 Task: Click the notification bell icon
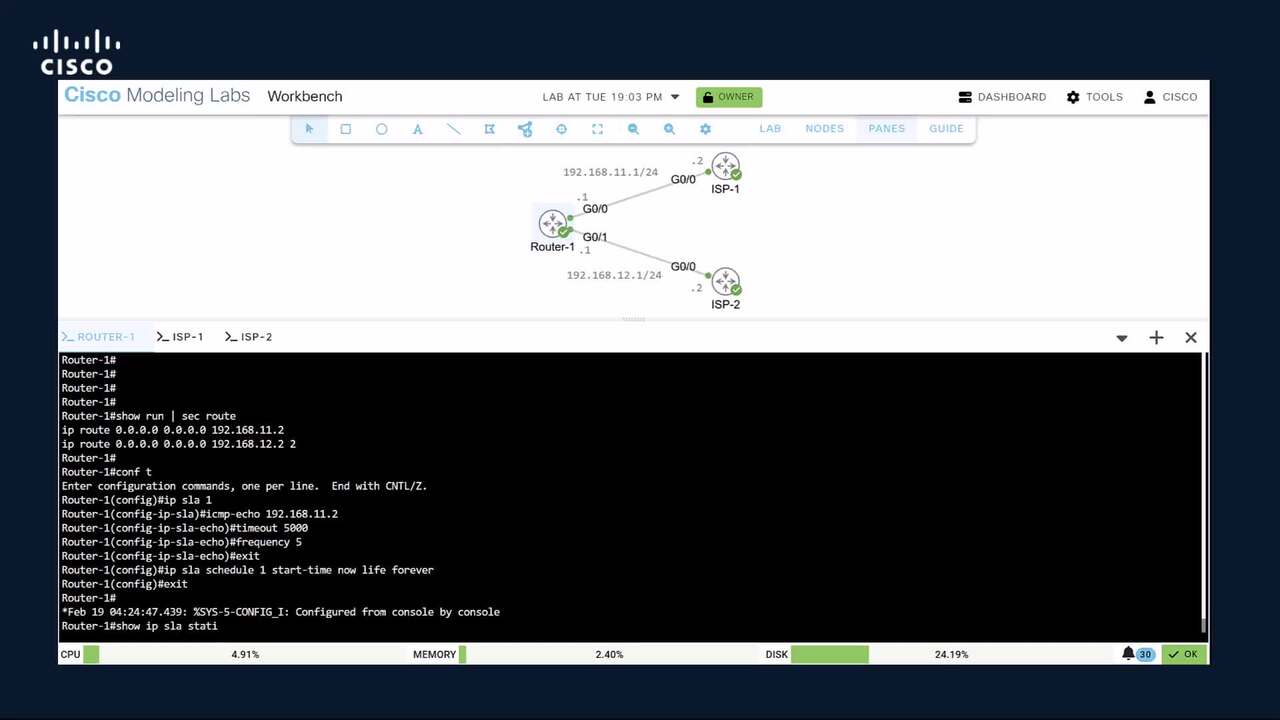[1128, 654]
